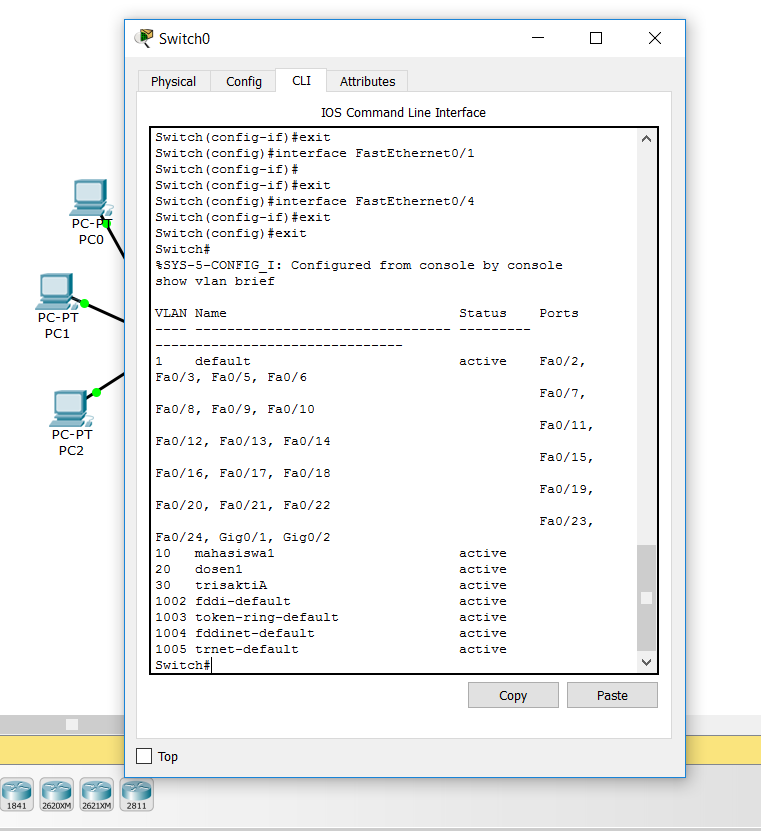Maximize the Switch0 window

pos(596,38)
